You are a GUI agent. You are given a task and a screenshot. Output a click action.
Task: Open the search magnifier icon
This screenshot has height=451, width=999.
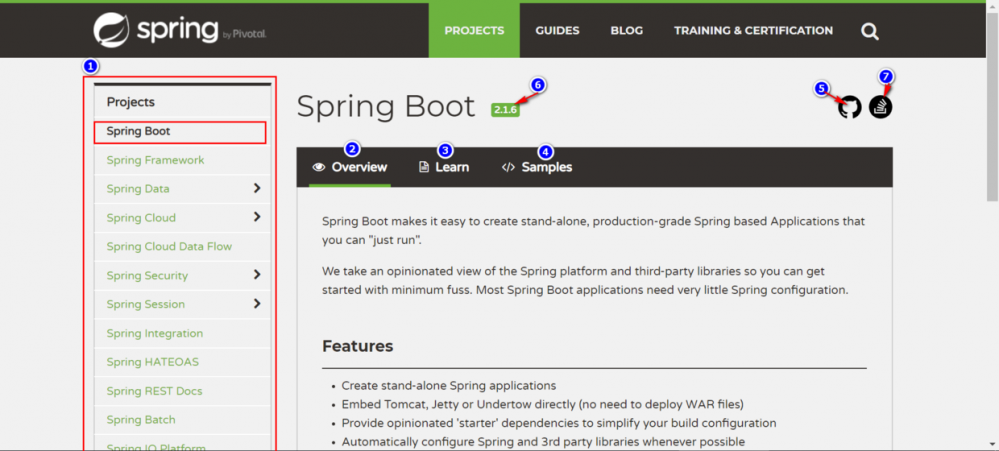click(870, 31)
